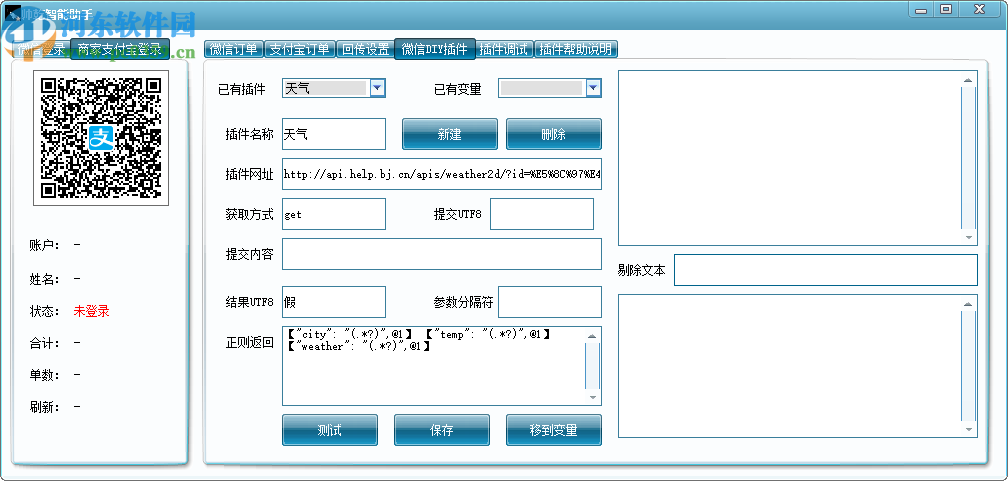This screenshot has width=1008, height=481.
Task: Focus the 插件名称 input field
Action: point(334,134)
